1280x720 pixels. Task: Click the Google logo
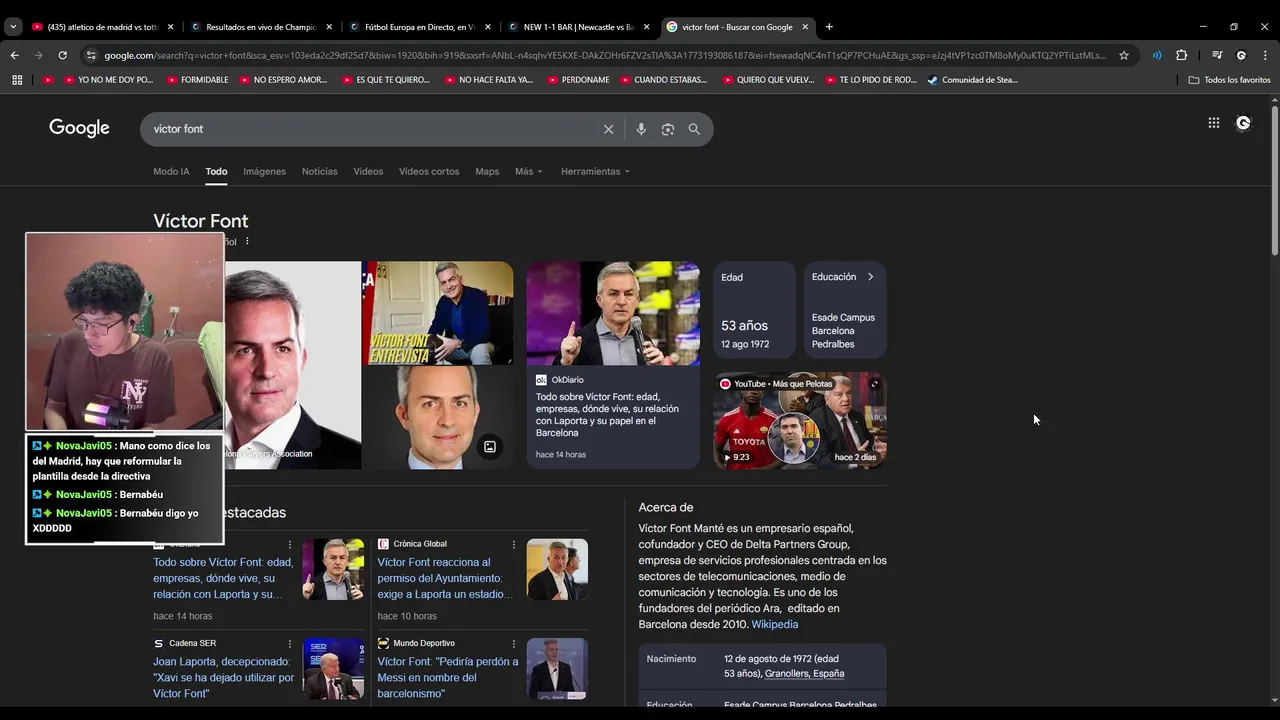click(79, 128)
